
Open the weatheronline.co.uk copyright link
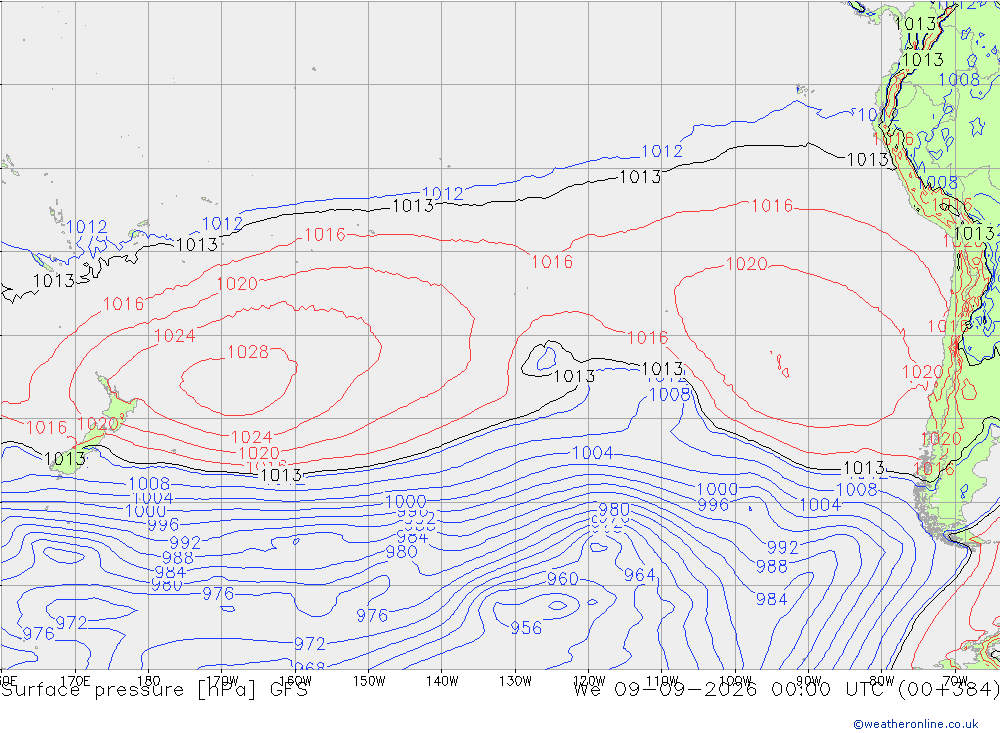point(916,724)
